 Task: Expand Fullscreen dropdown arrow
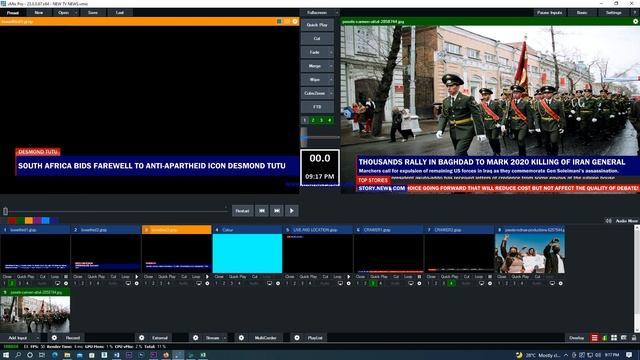337,13
